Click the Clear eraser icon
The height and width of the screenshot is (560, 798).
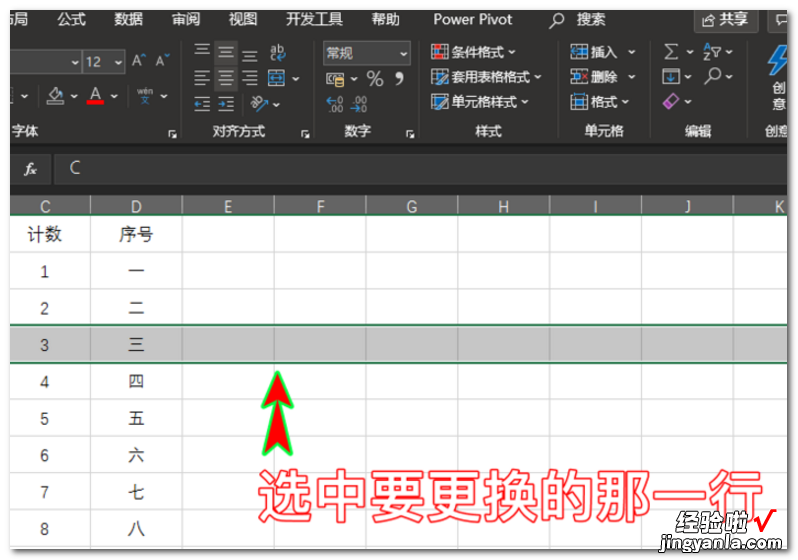pos(671,101)
